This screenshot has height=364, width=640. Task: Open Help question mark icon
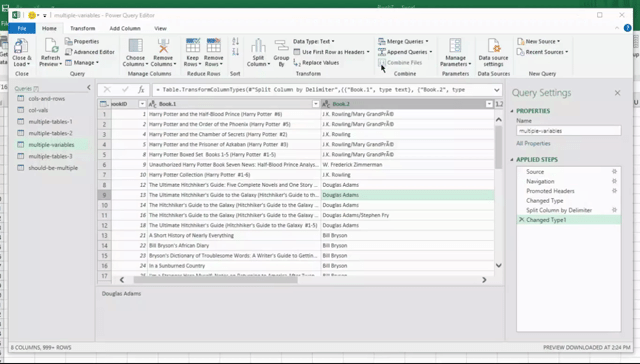(x=627, y=28)
